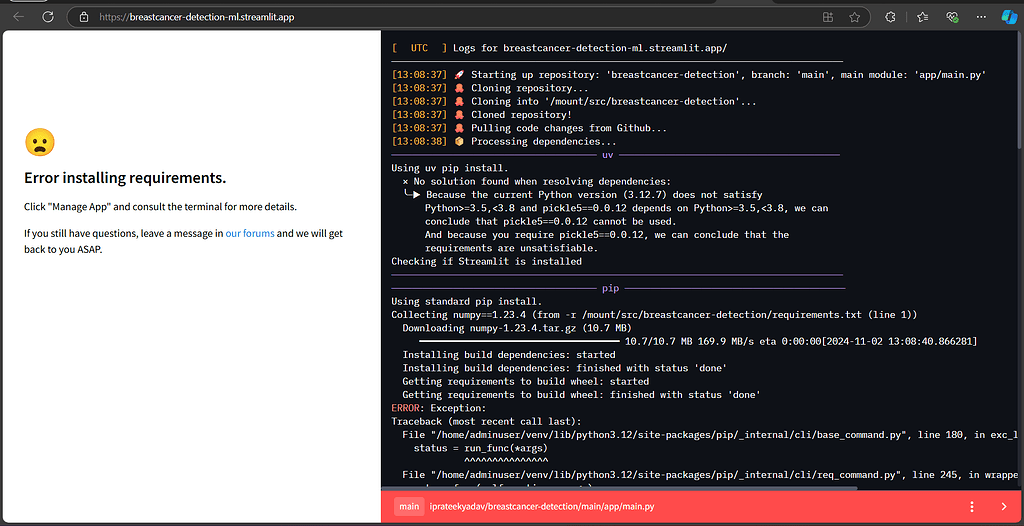Open the 'our forums' link
Image resolution: width=1024 pixels, height=526 pixels.
(x=250, y=233)
